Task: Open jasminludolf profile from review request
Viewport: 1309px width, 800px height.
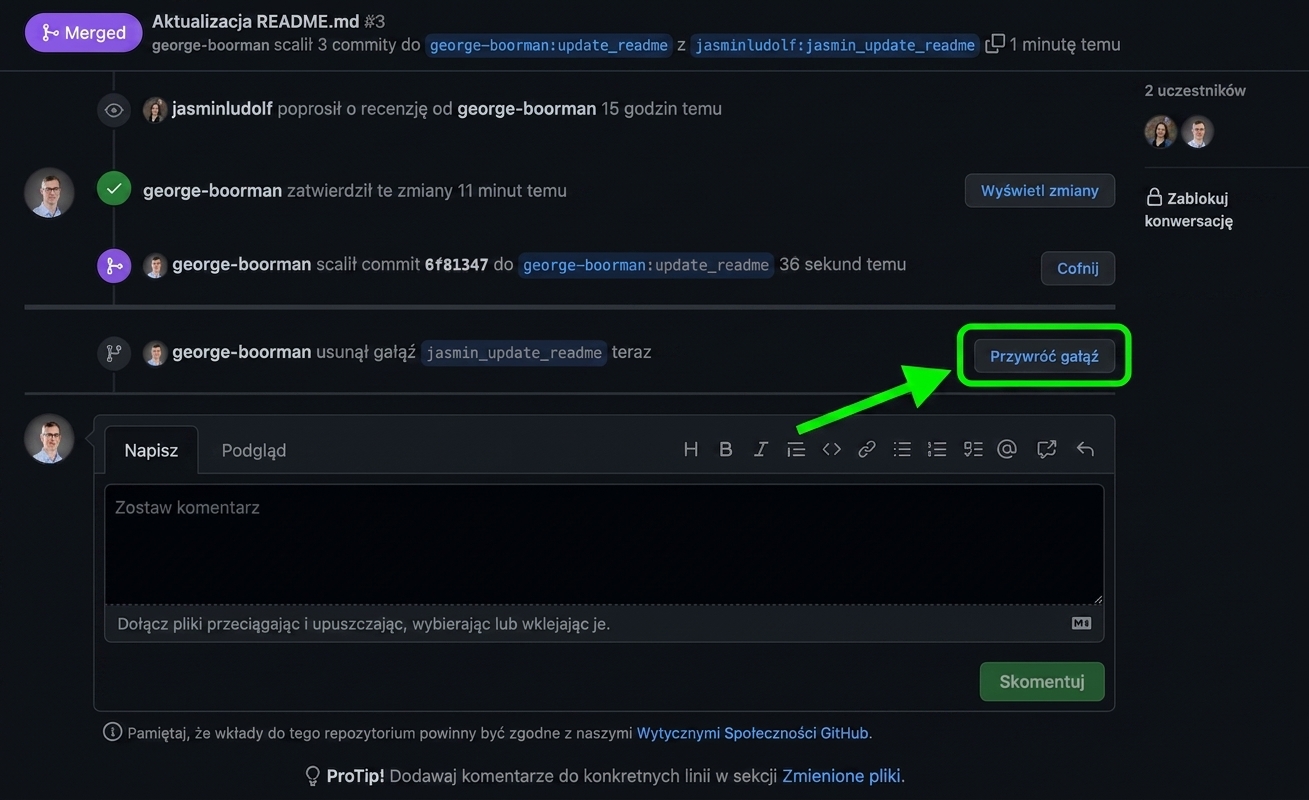Action: pyautogui.click(x=222, y=108)
